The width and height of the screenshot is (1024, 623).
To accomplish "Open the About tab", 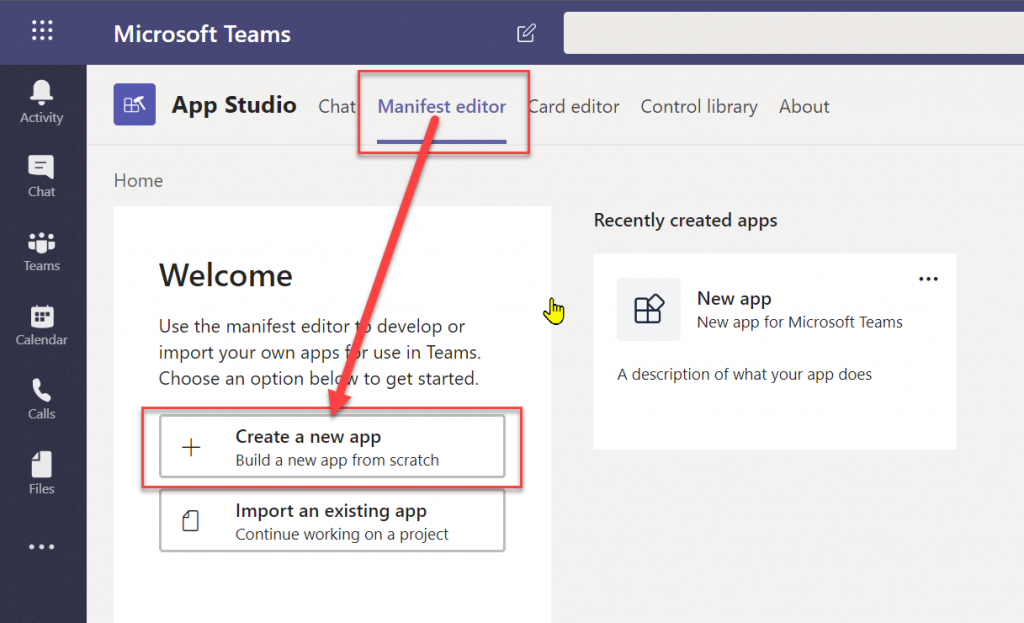I will pyautogui.click(x=804, y=106).
